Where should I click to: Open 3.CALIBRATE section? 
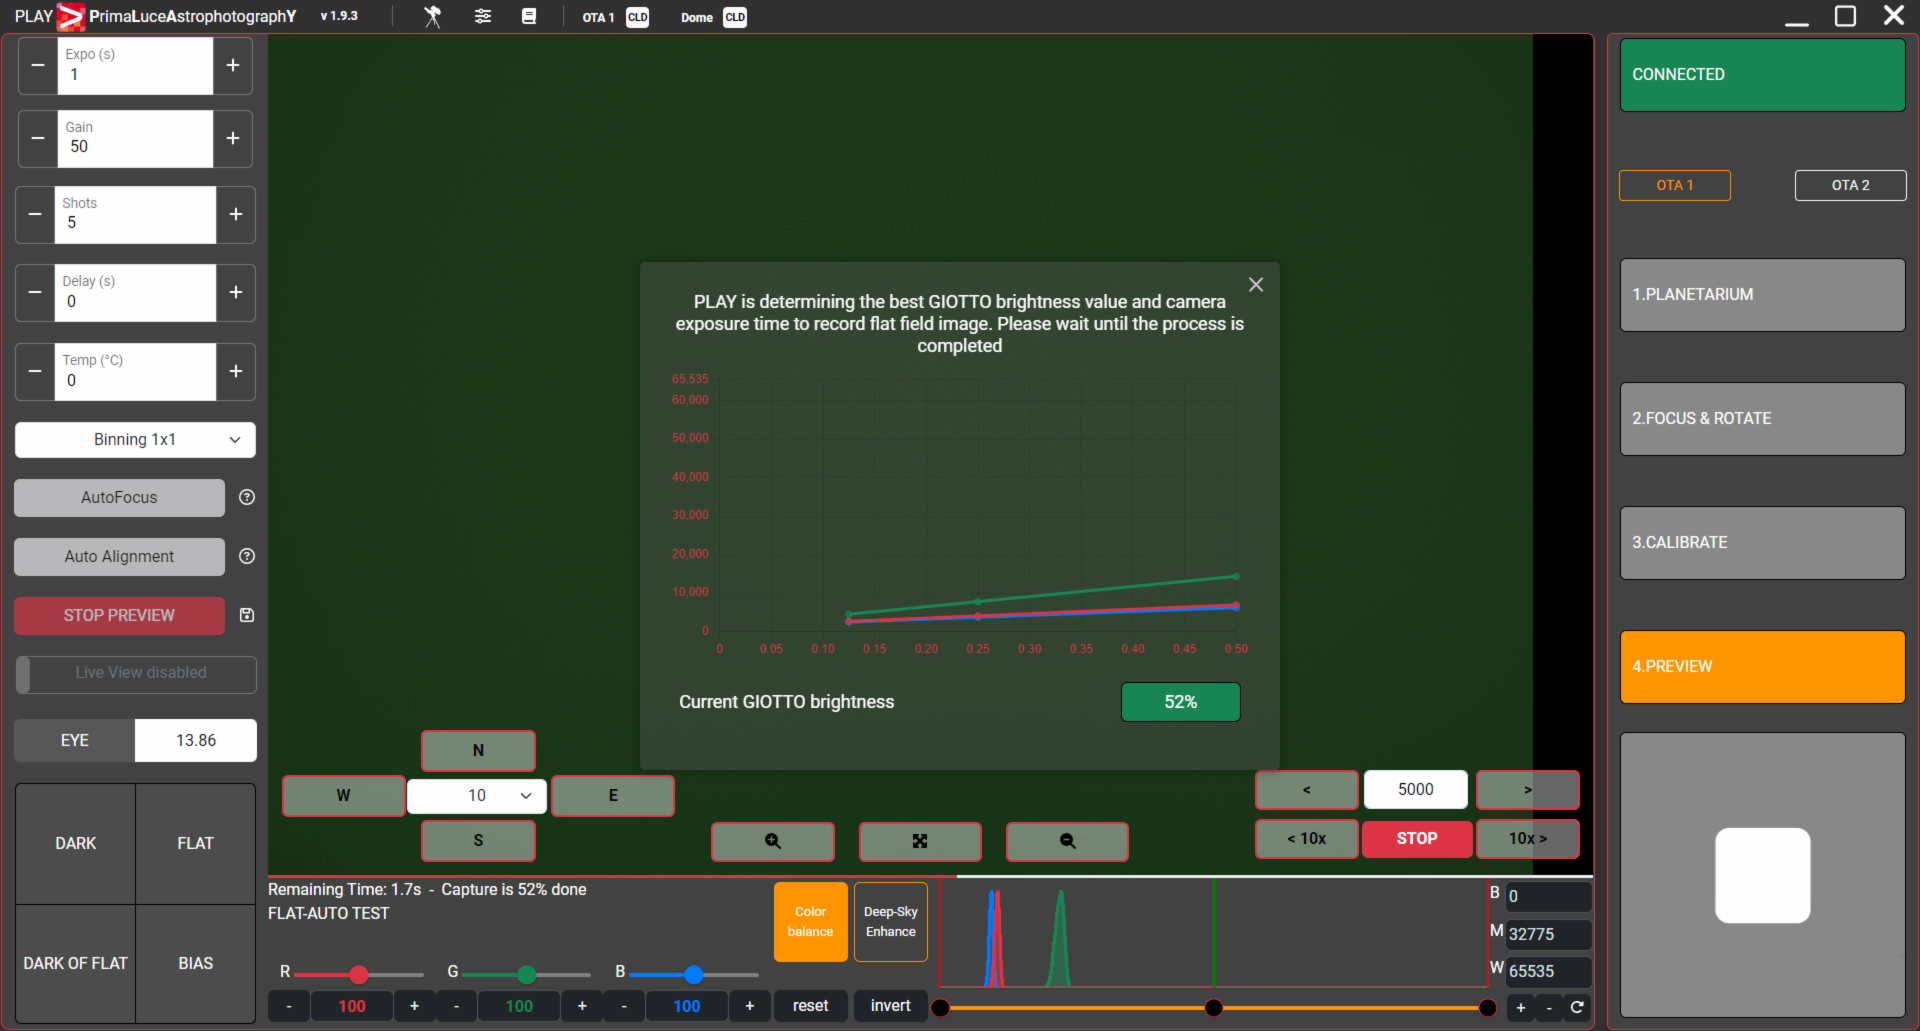click(x=1762, y=543)
